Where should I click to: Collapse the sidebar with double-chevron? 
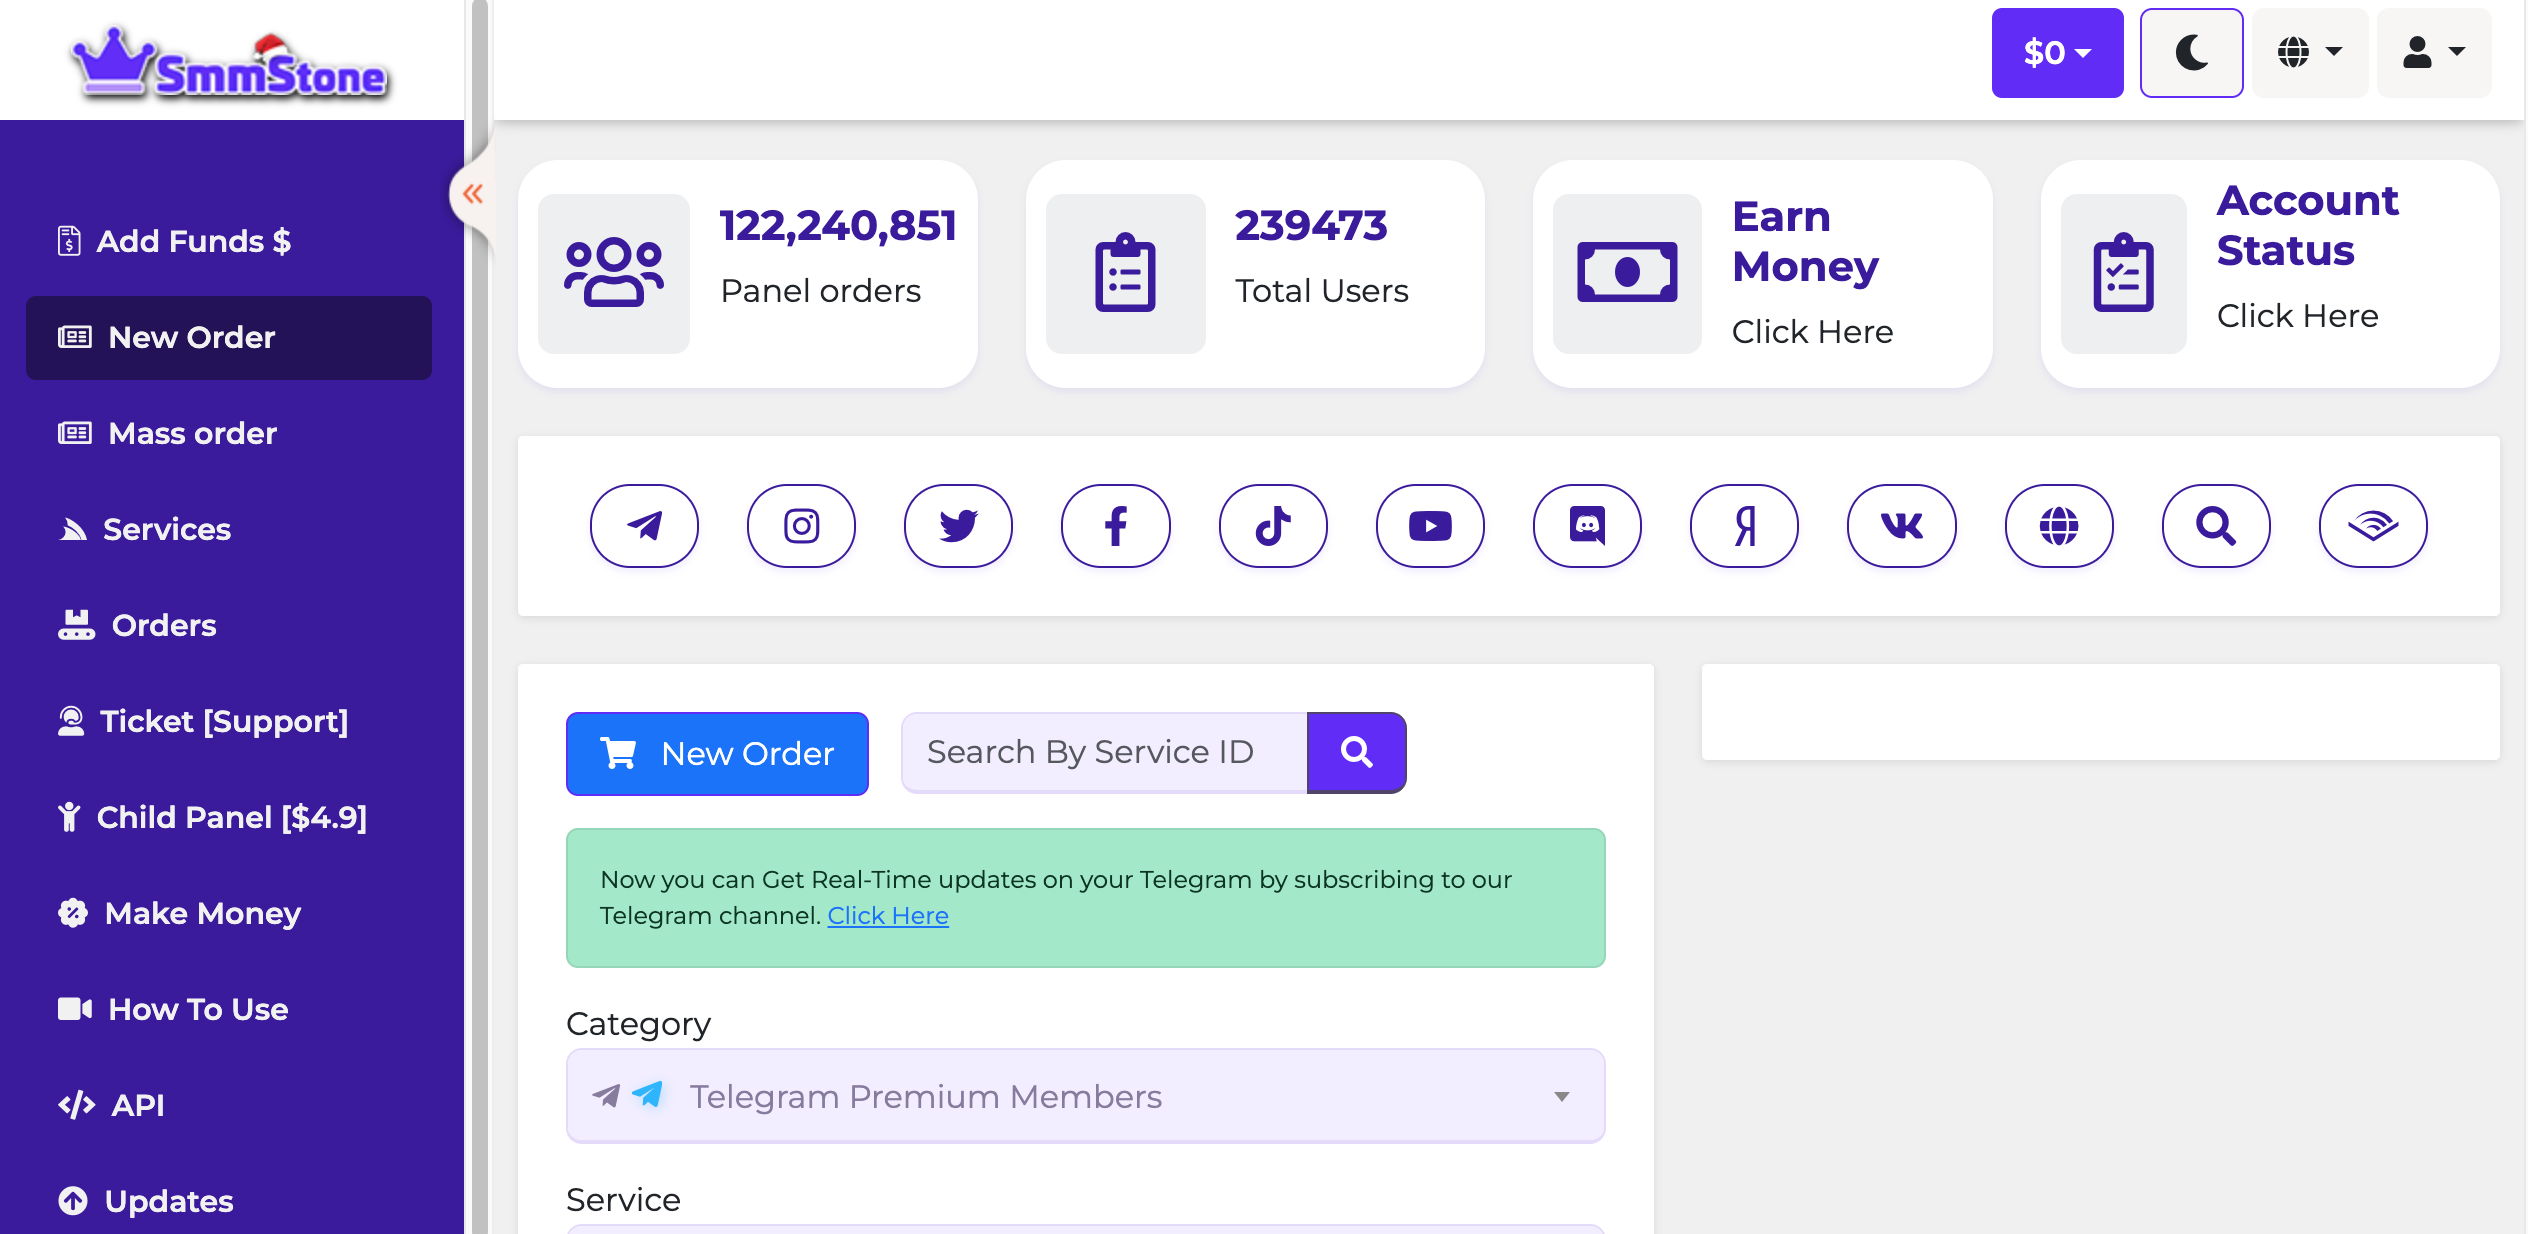point(473,194)
